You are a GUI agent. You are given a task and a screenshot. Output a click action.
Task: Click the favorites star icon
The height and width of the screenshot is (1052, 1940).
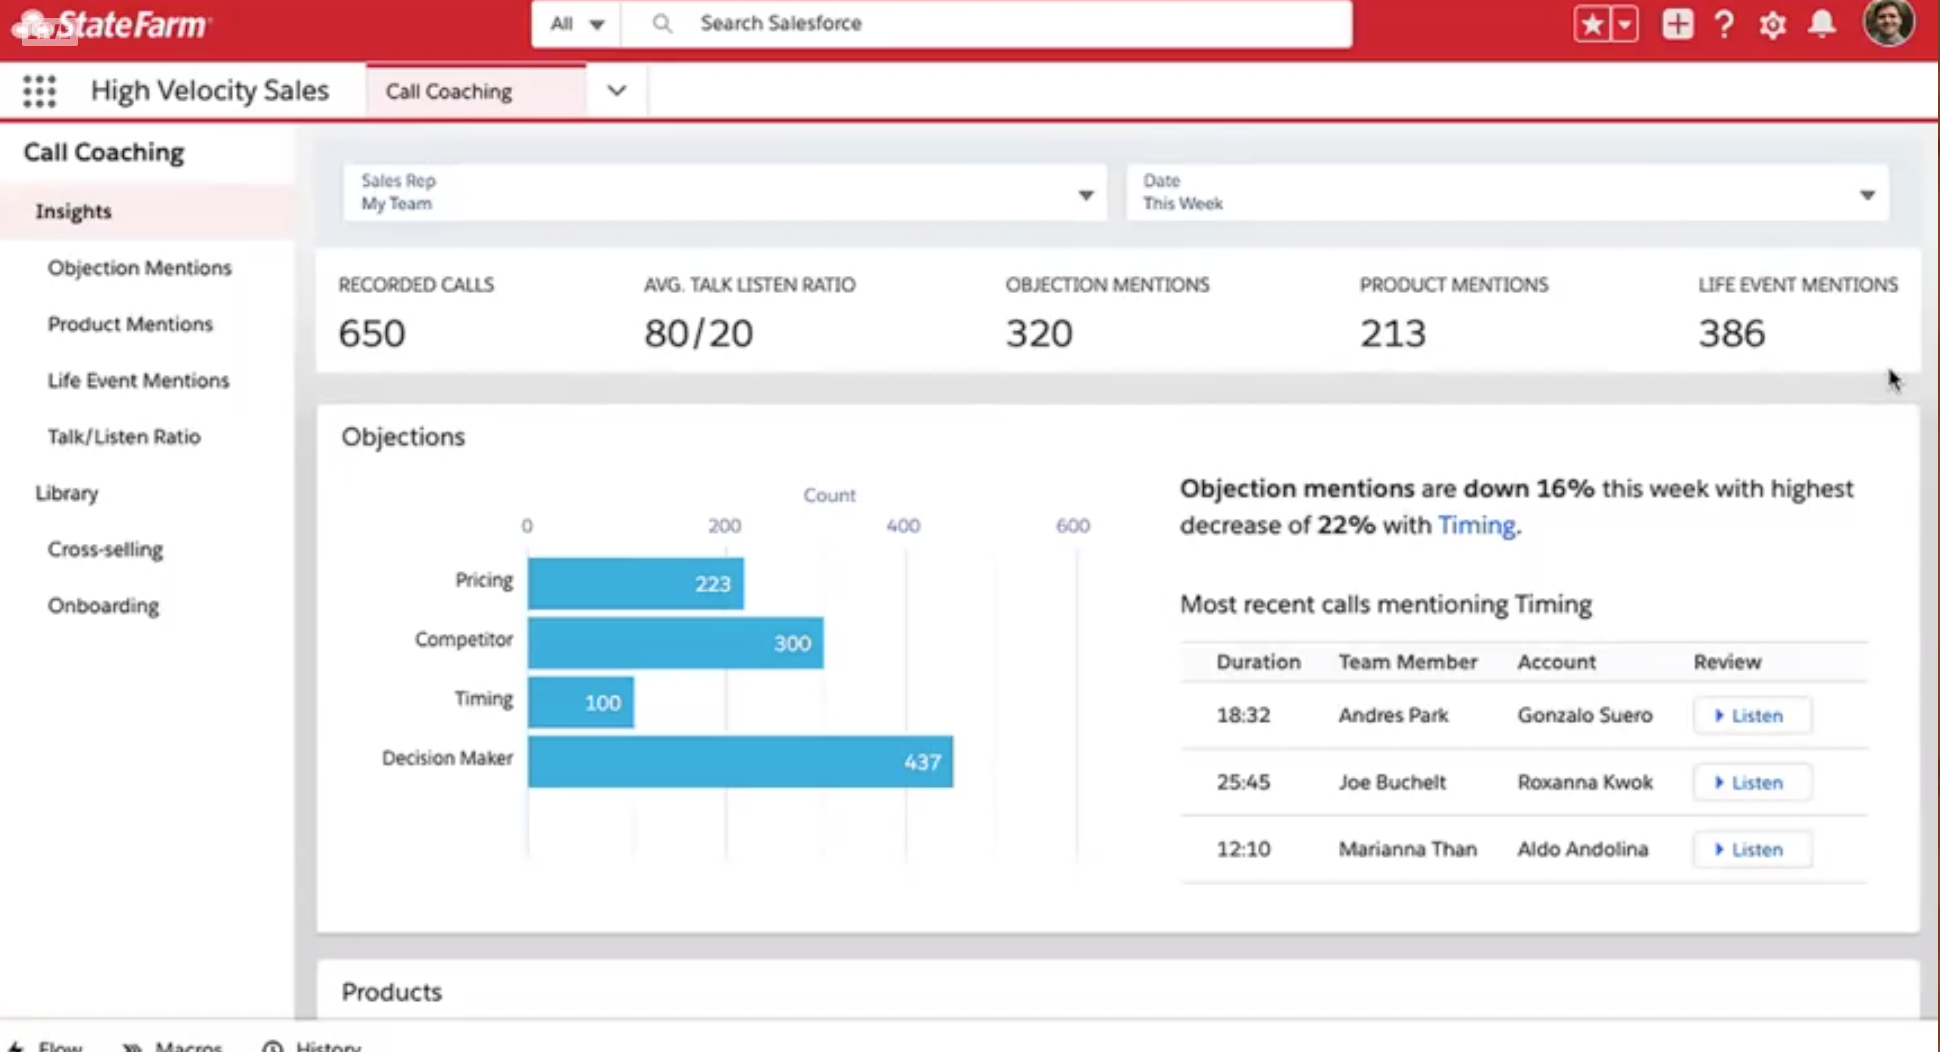point(1591,23)
